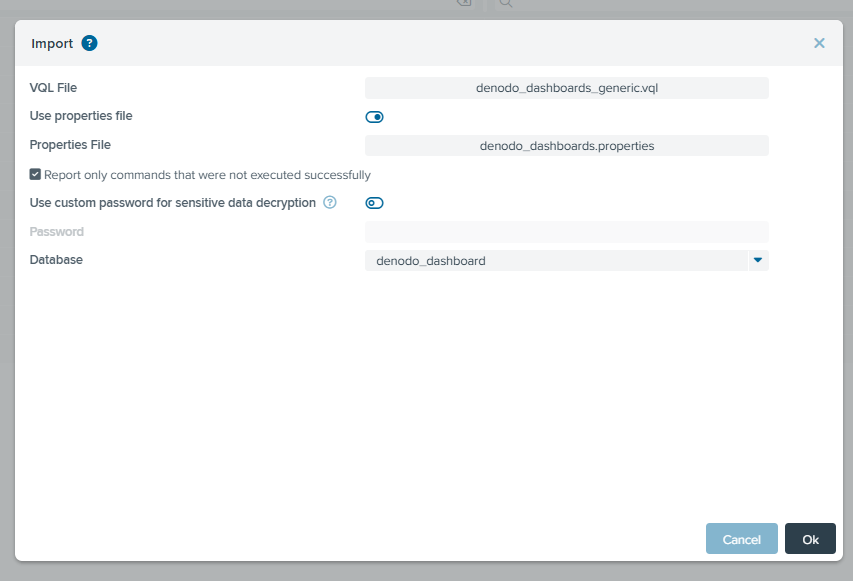Open the Import help question-mark icon
Image resolution: width=853 pixels, height=581 pixels.
click(x=89, y=43)
